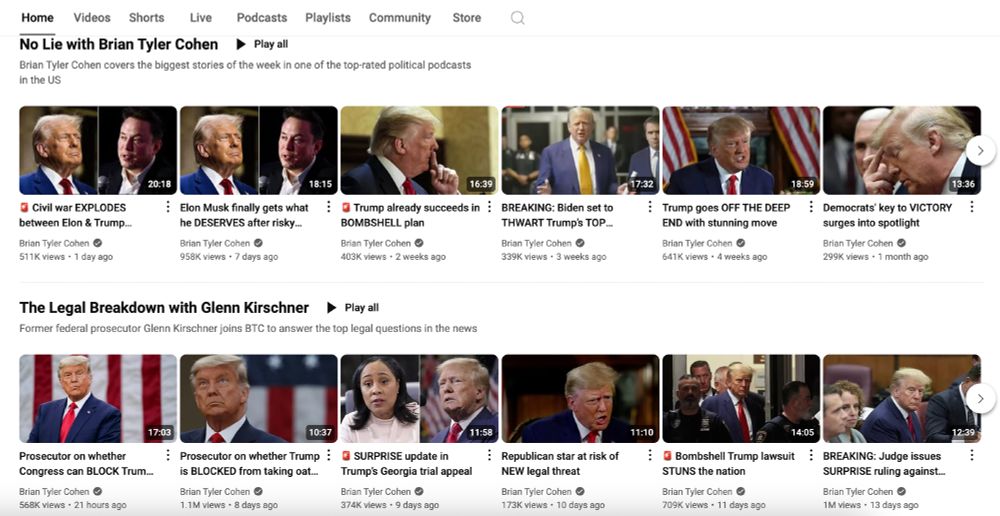Switch to the Podcasts tab
The width and height of the screenshot is (1000, 516).
pos(261,18)
